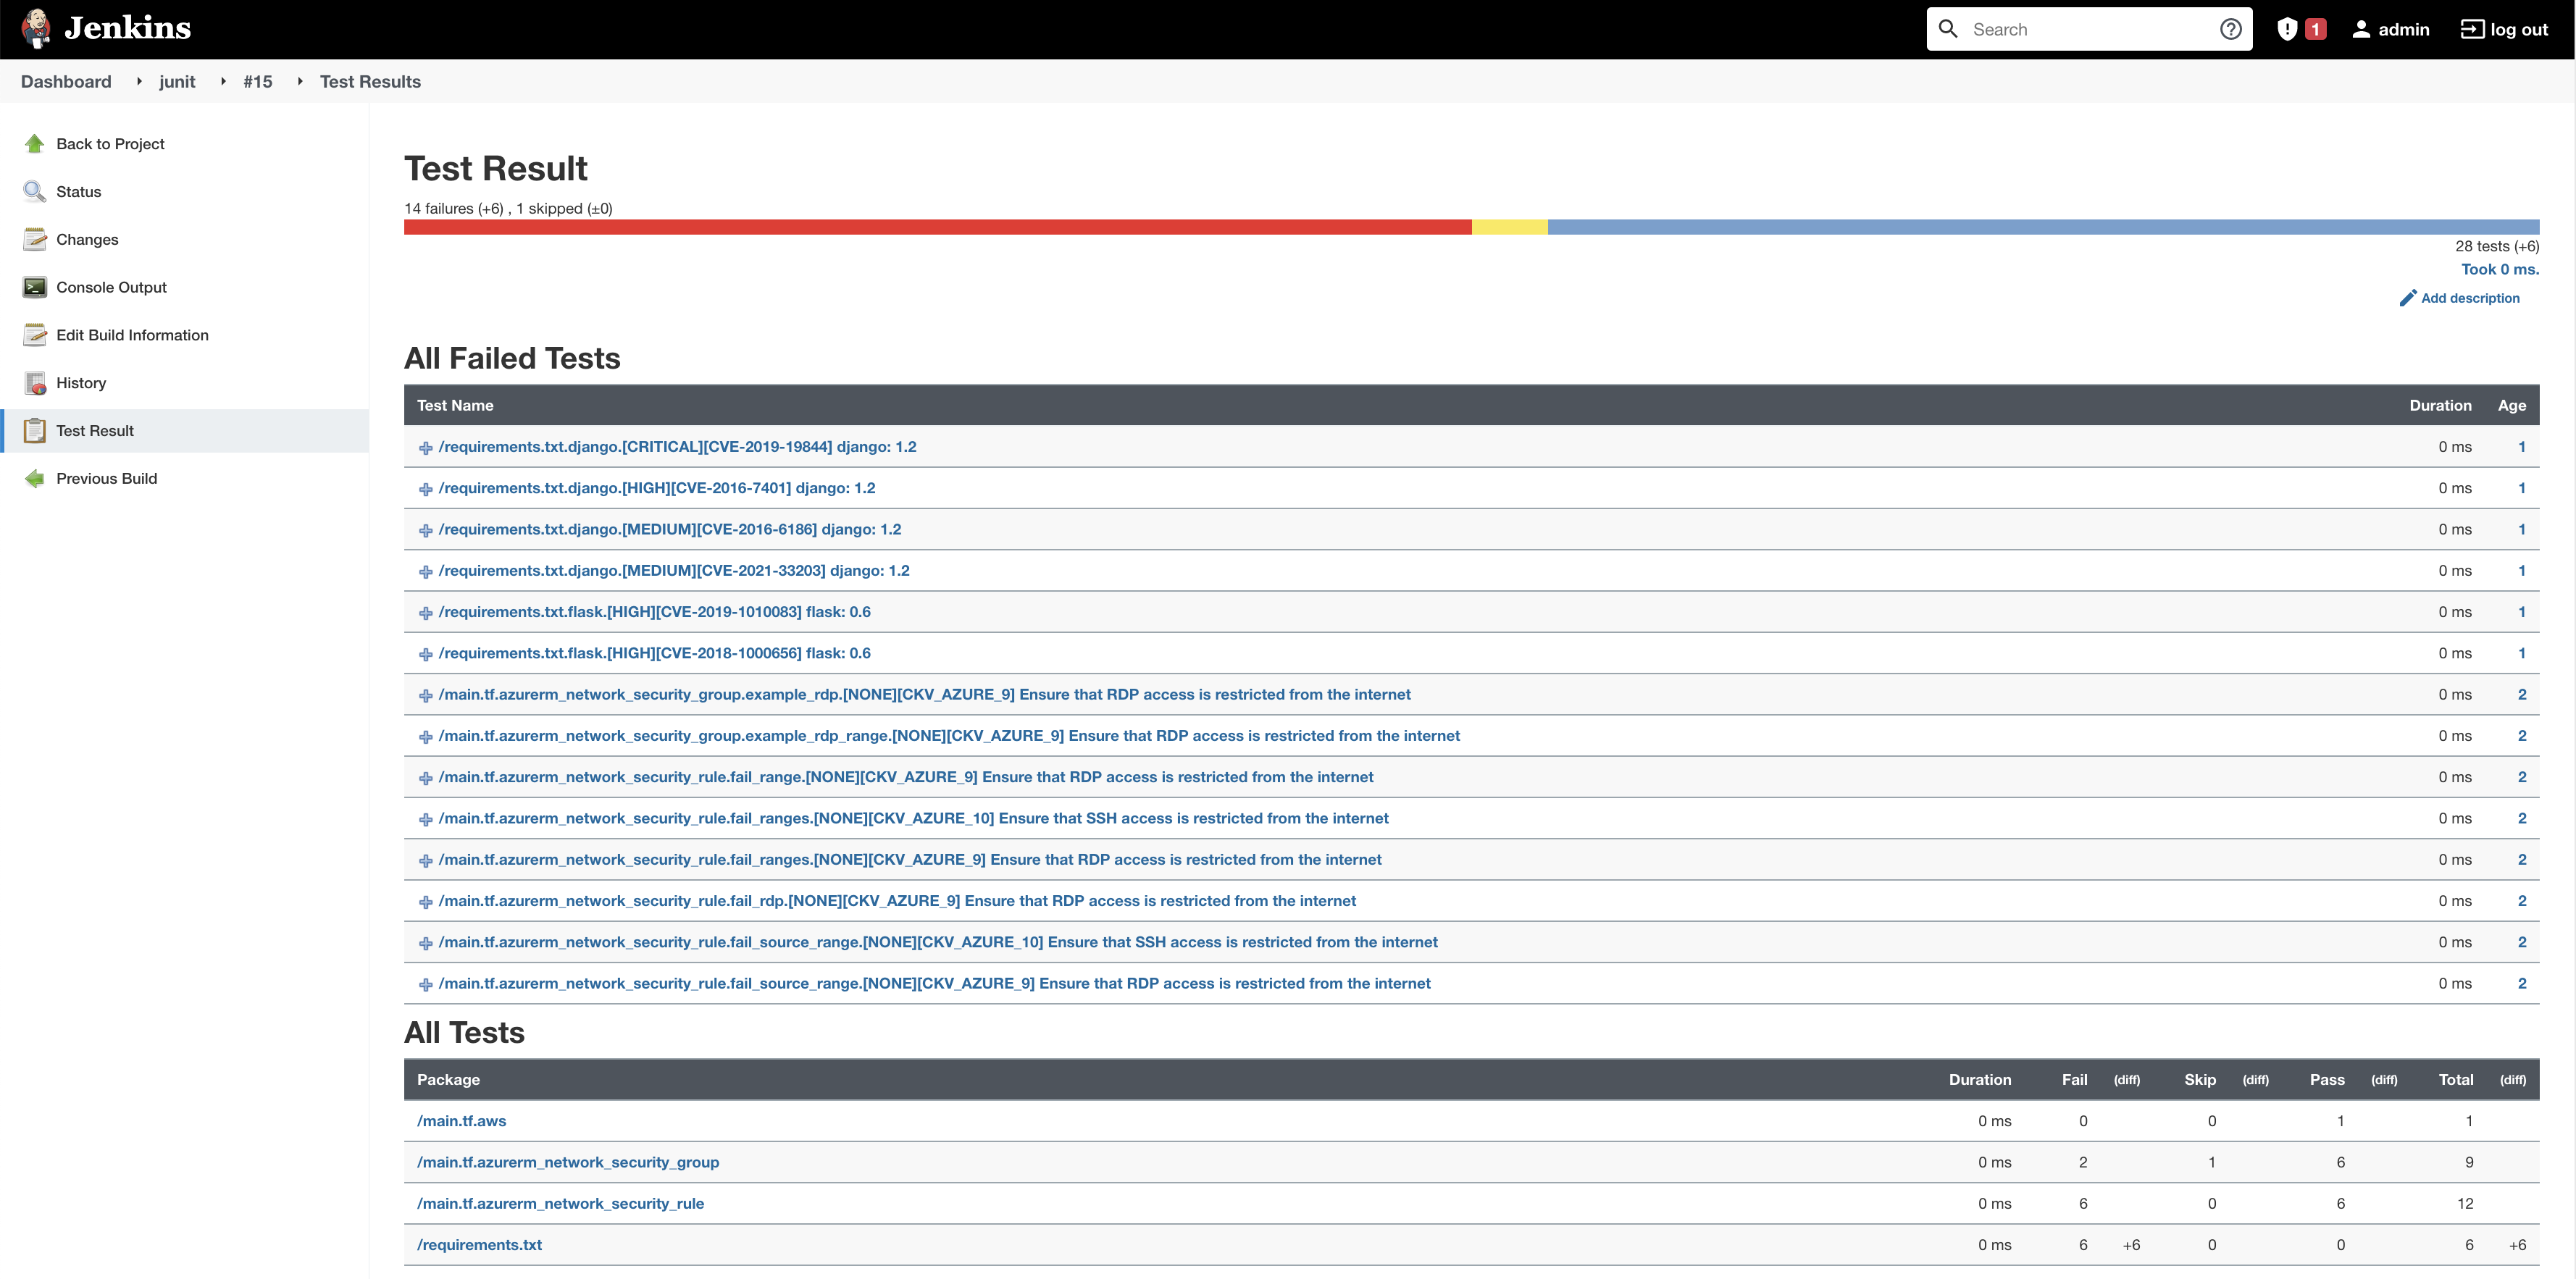Screen dimensions: 2576x1279
Task: Click the search magnifier icon
Action: point(1948,29)
